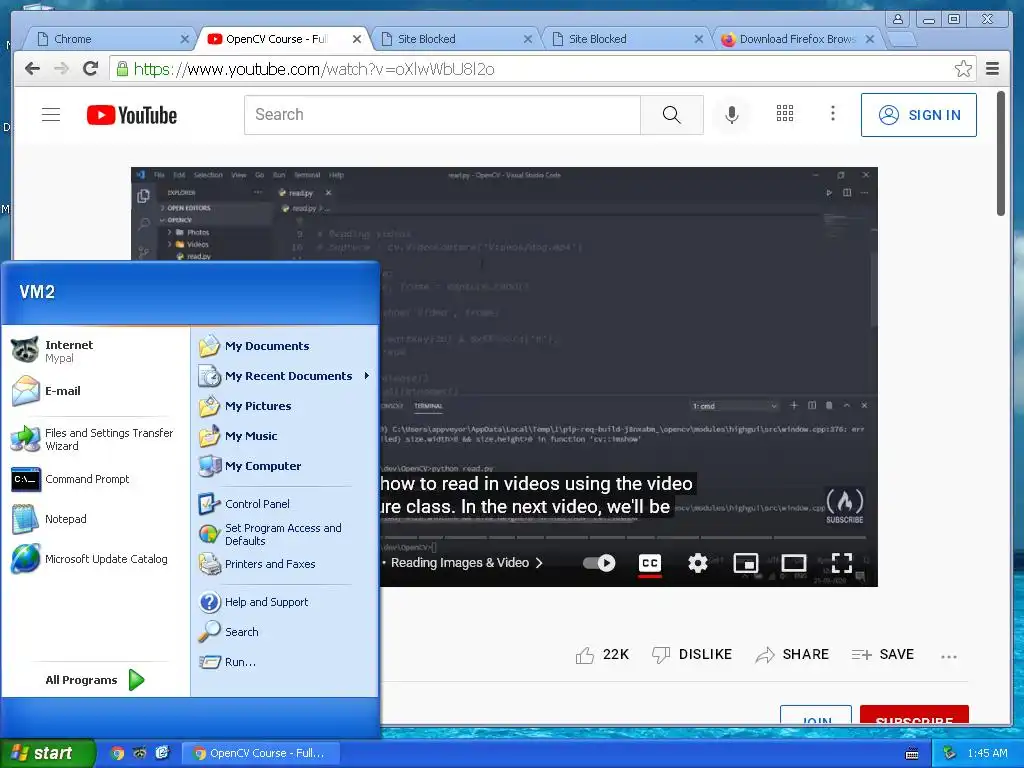The height and width of the screenshot is (768, 1024).
Task: Click the 1:45 AM taskbar clock
Action: pyautogui.click(x=987, y=753)
